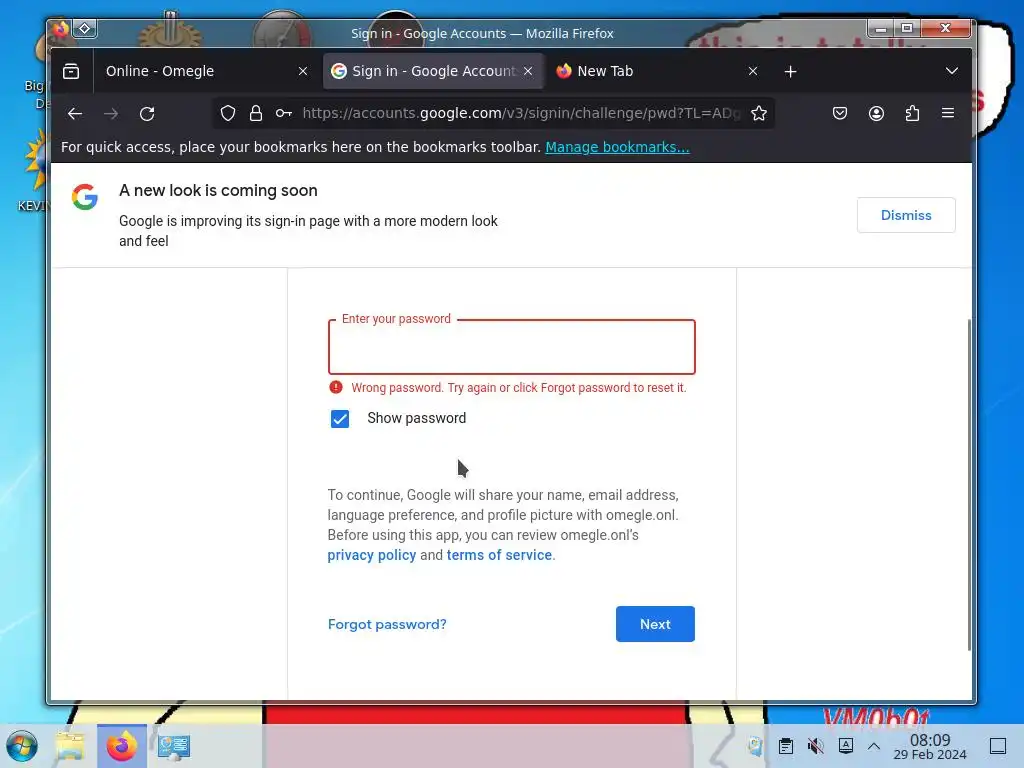Reload the page with the refresh icon
1024x768 pixels.
(x=147, y=114)
